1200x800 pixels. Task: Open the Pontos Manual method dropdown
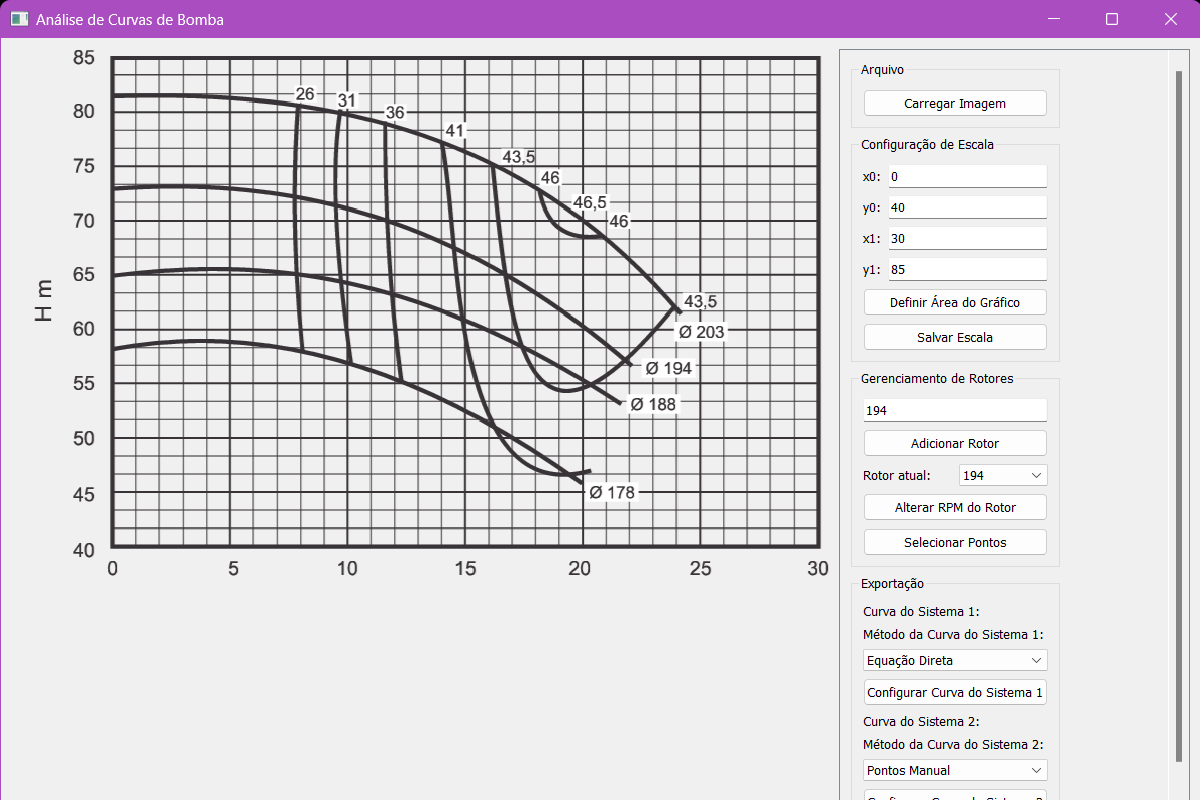click(x=955, y=770)
